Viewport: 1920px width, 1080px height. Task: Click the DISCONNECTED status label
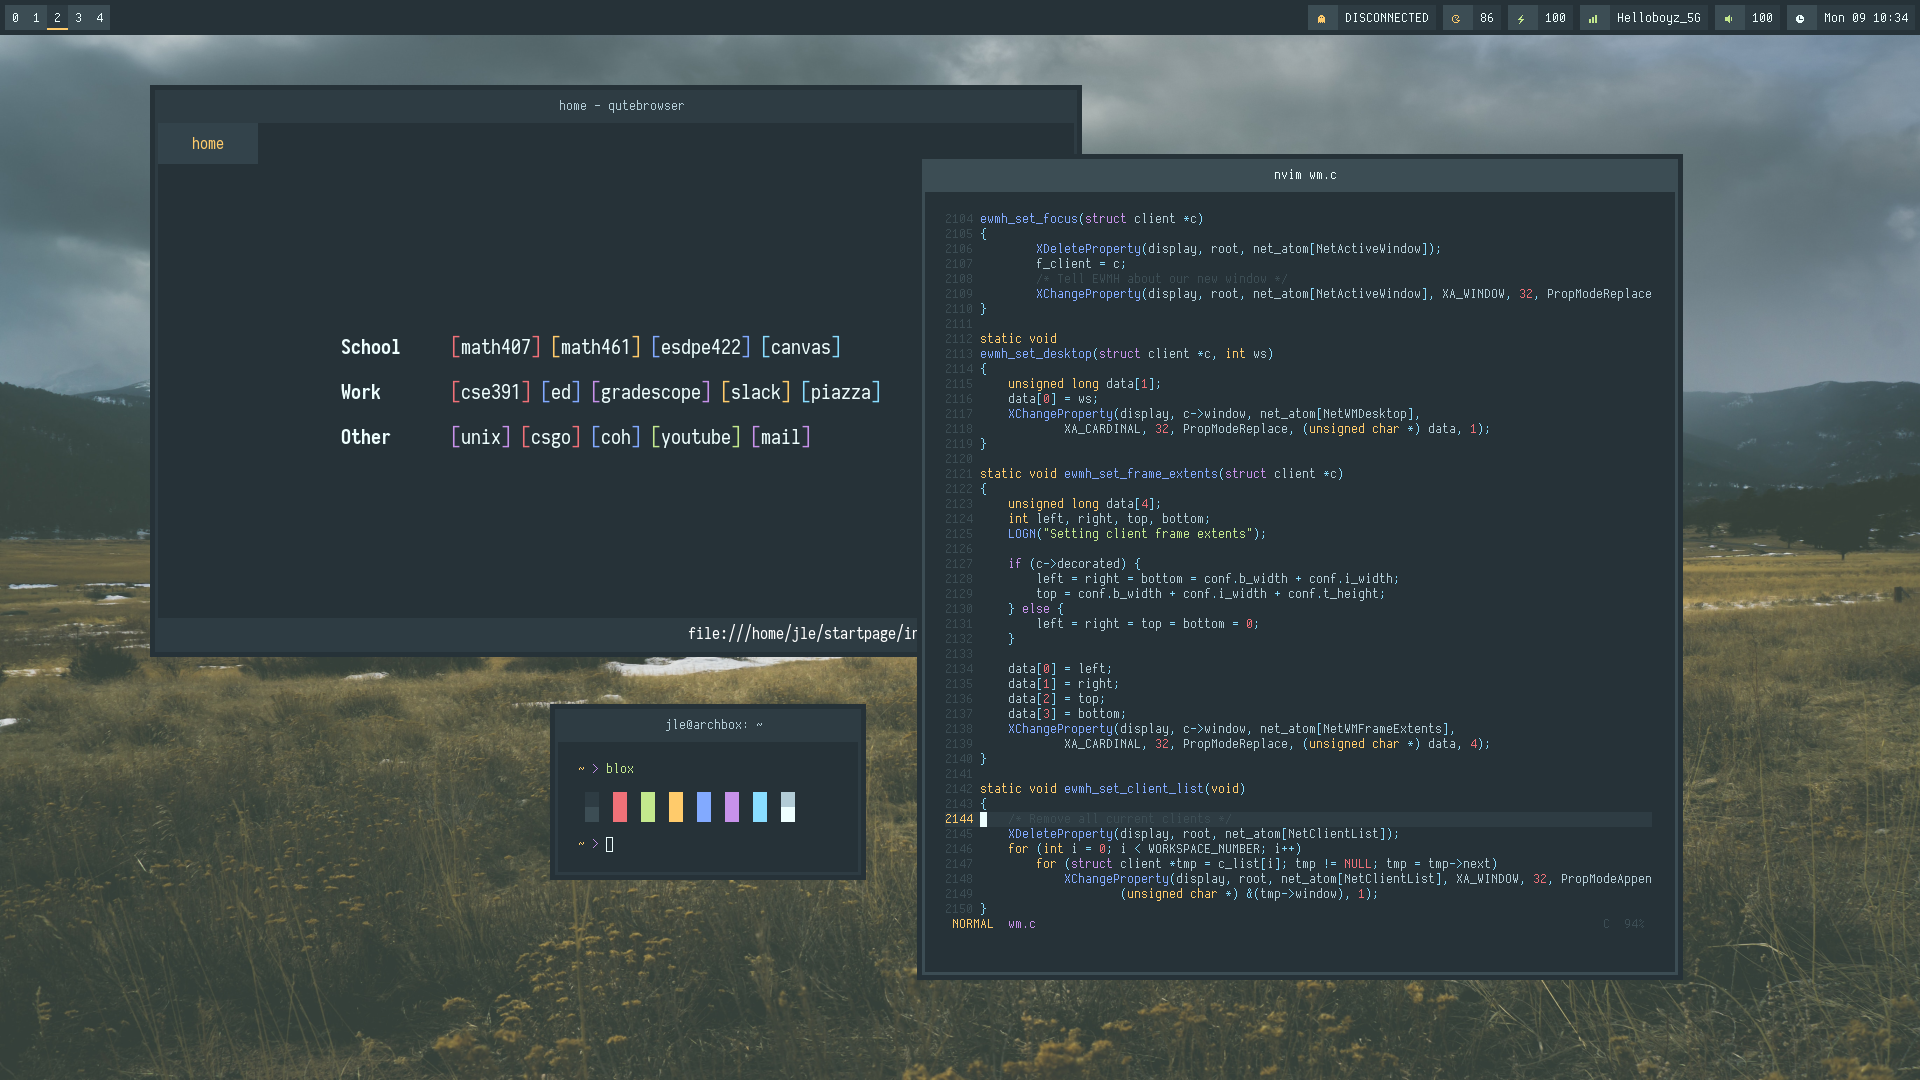tap(1386, 18)
